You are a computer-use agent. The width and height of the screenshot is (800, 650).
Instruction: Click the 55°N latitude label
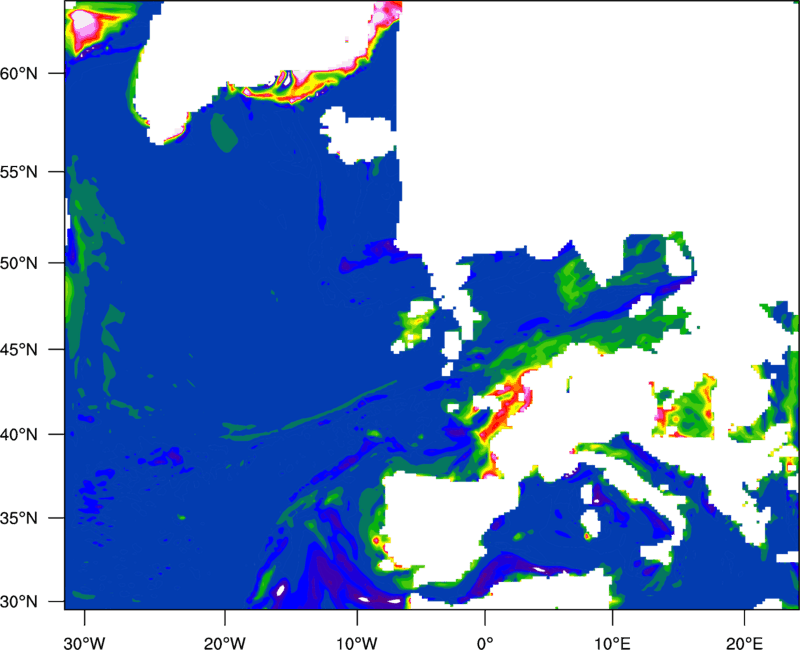tap(19, 172)
